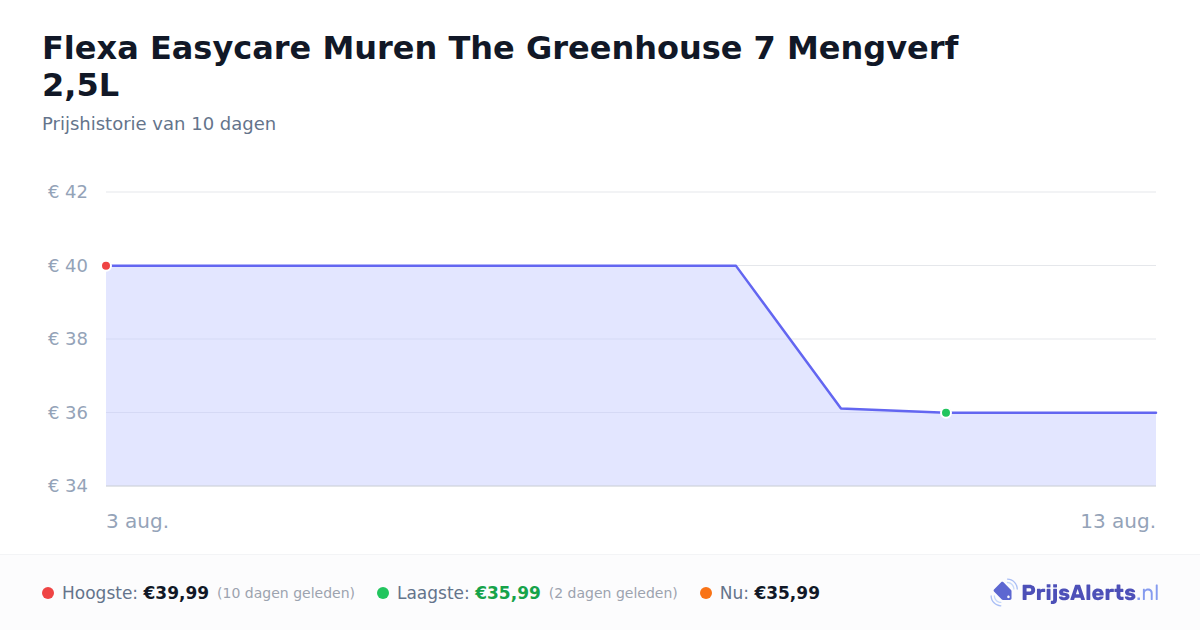This screenshot has width=1200, height=630.
Task: Click the 3 aug. start date label
Action: tap(138, 522)
